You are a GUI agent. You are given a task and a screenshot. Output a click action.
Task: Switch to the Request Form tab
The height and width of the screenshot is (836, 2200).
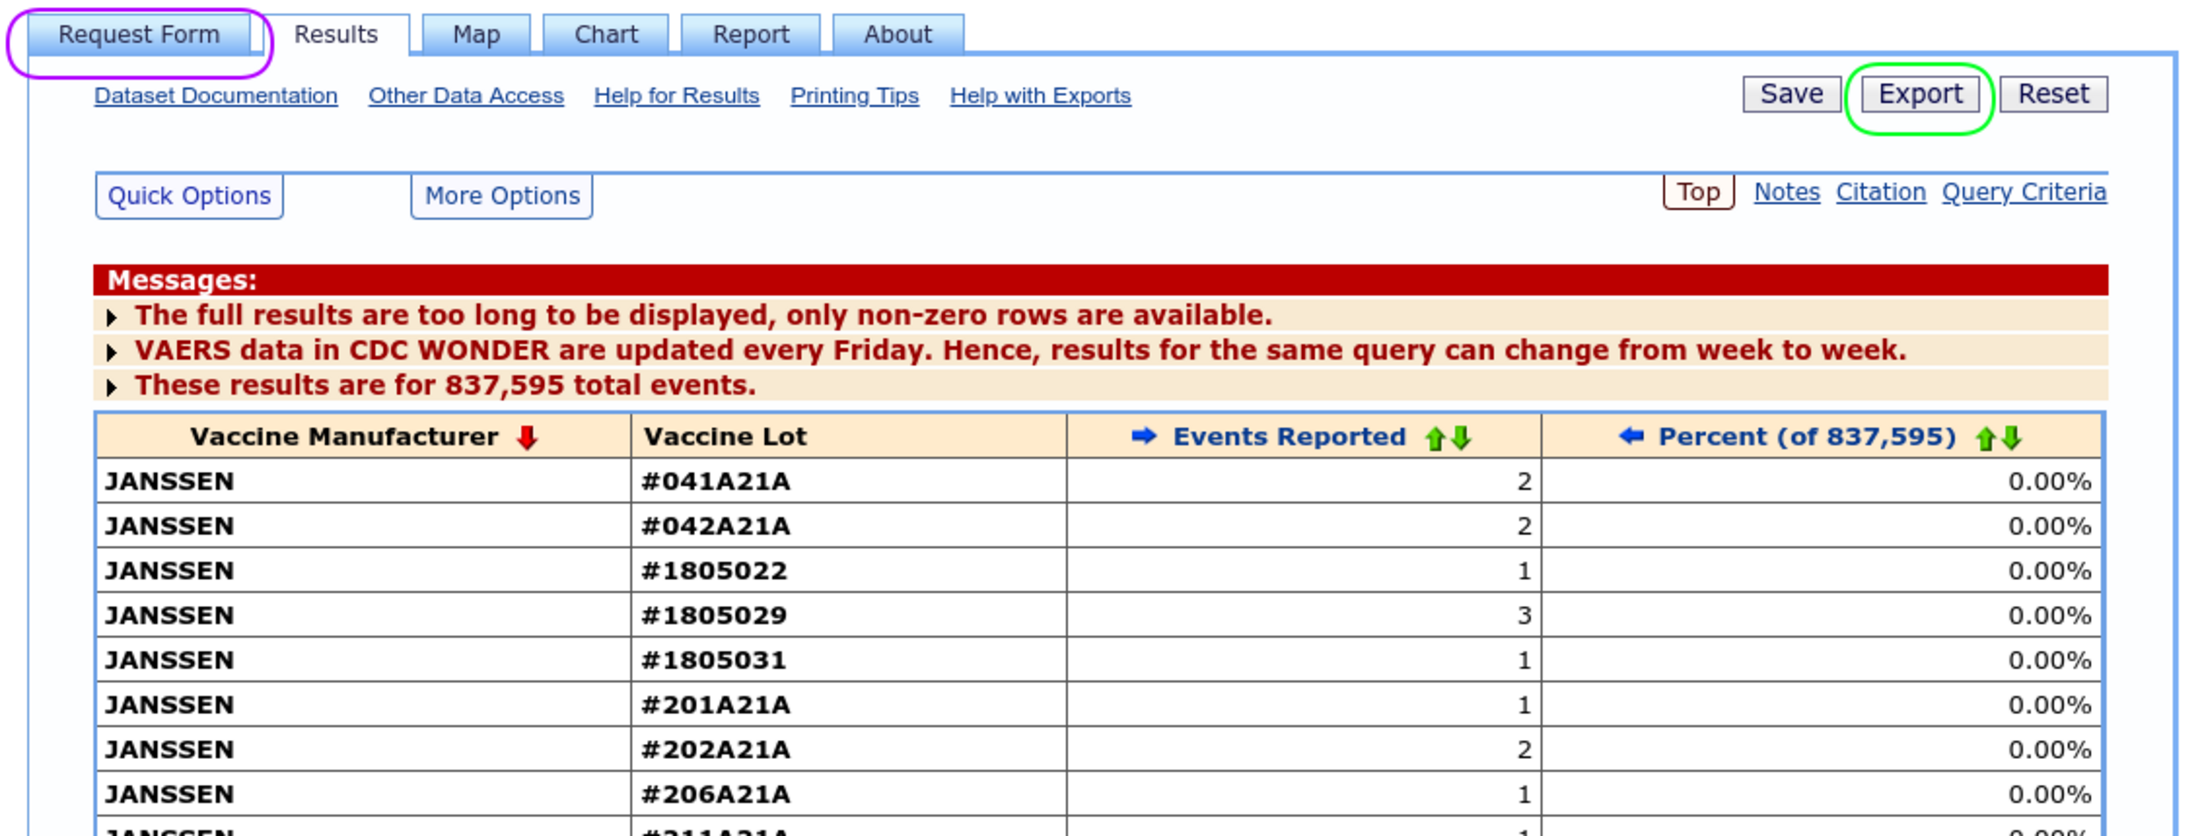coord(139,35)
